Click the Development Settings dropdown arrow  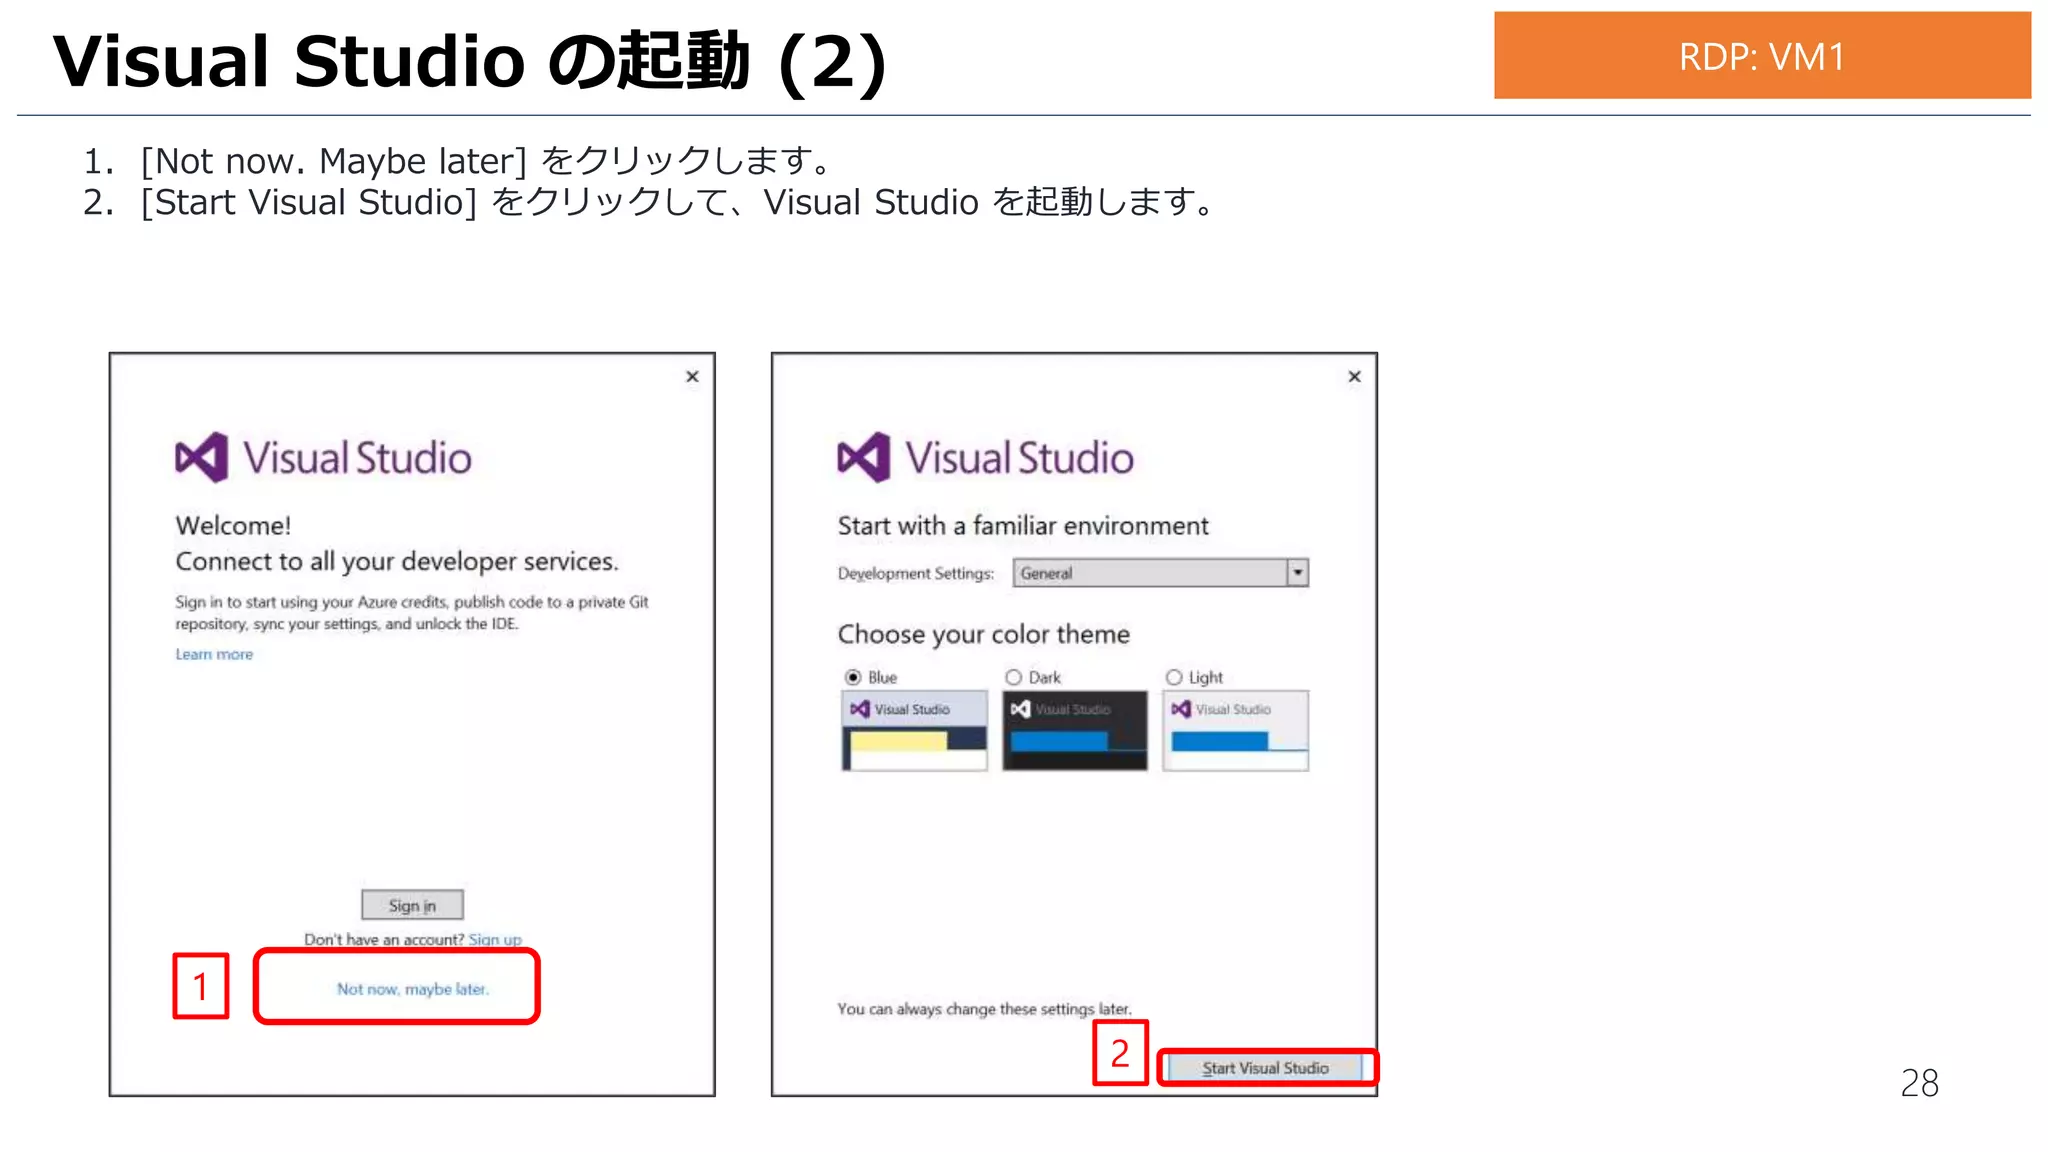click(1297, 573)
